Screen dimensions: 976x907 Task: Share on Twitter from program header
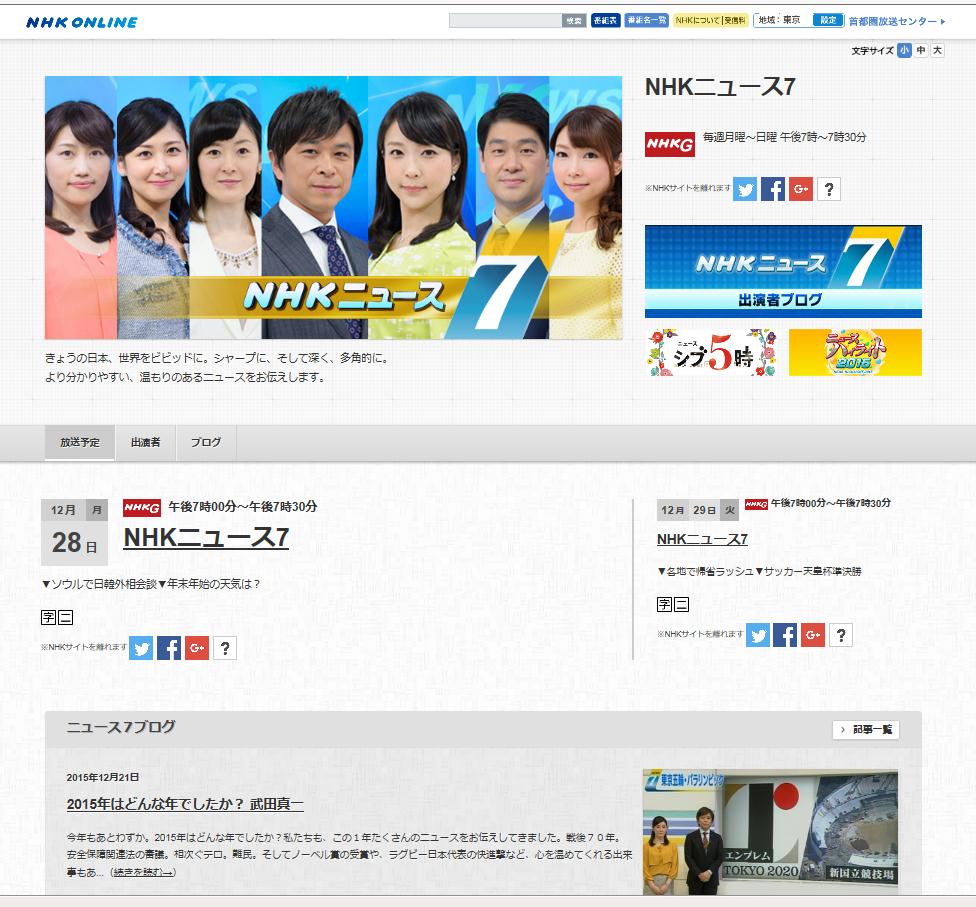[744, 189]
